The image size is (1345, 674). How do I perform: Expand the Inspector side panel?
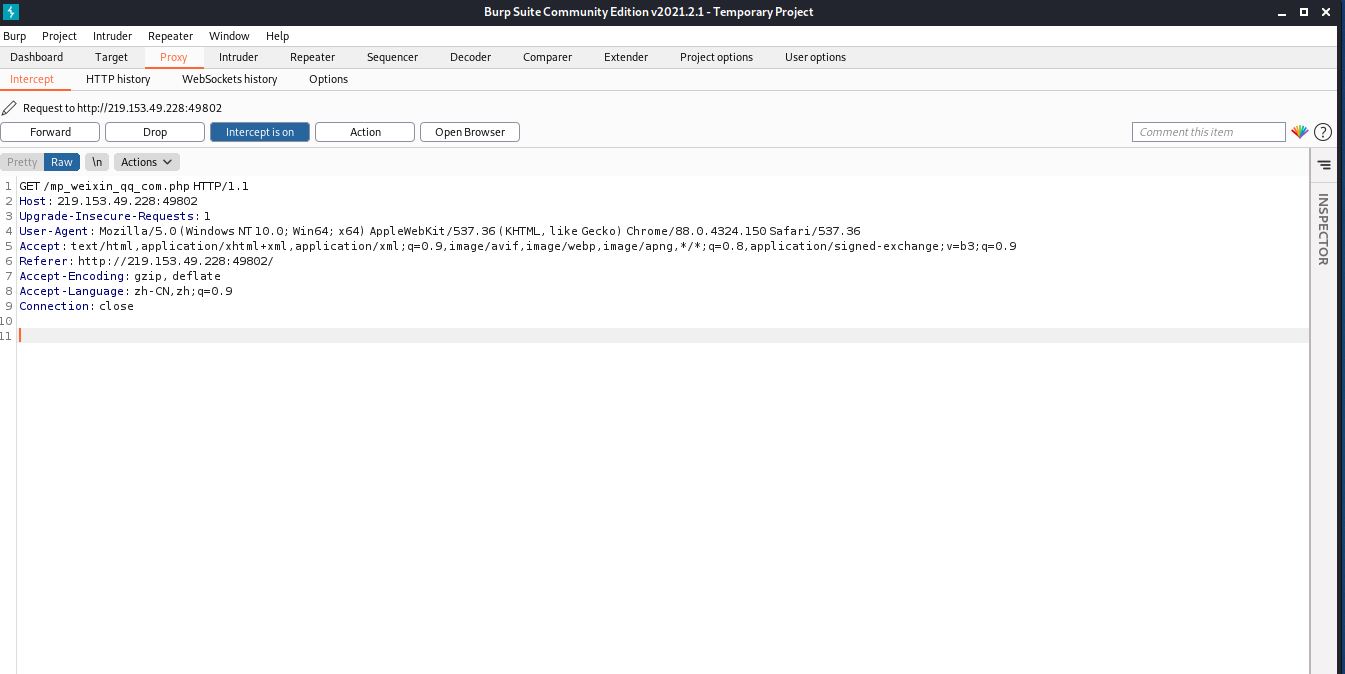coord(1324,230)
